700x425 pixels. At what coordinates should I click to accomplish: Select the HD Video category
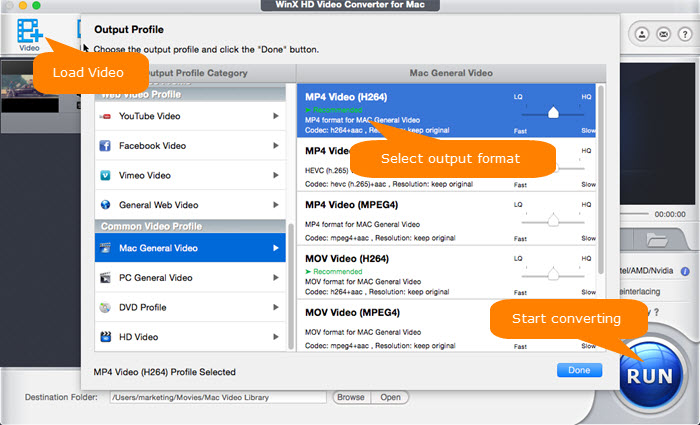click(x=190, y=337)
